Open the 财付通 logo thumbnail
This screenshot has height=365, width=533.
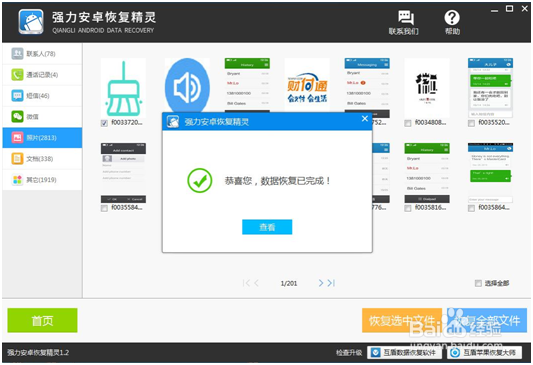click(x=307, y=85)
